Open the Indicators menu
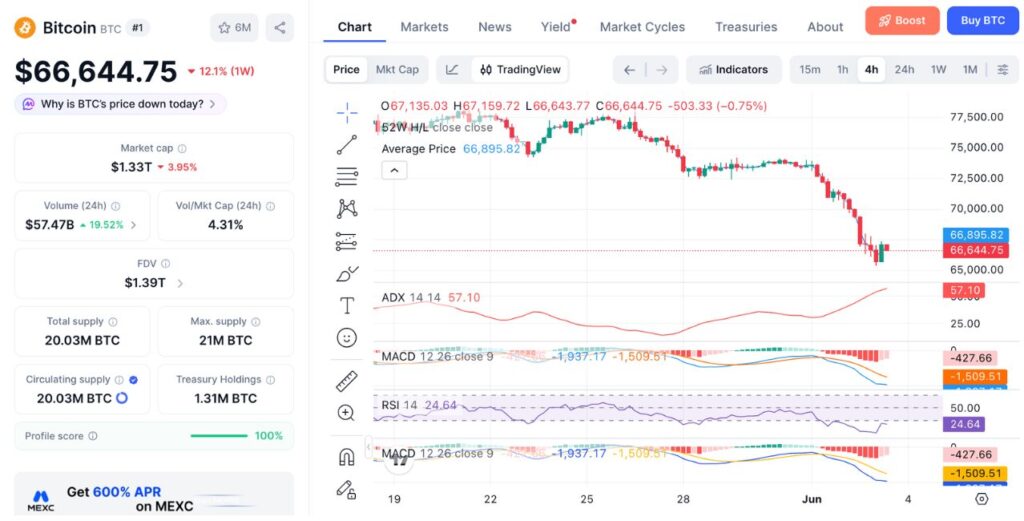 point(733,70)
